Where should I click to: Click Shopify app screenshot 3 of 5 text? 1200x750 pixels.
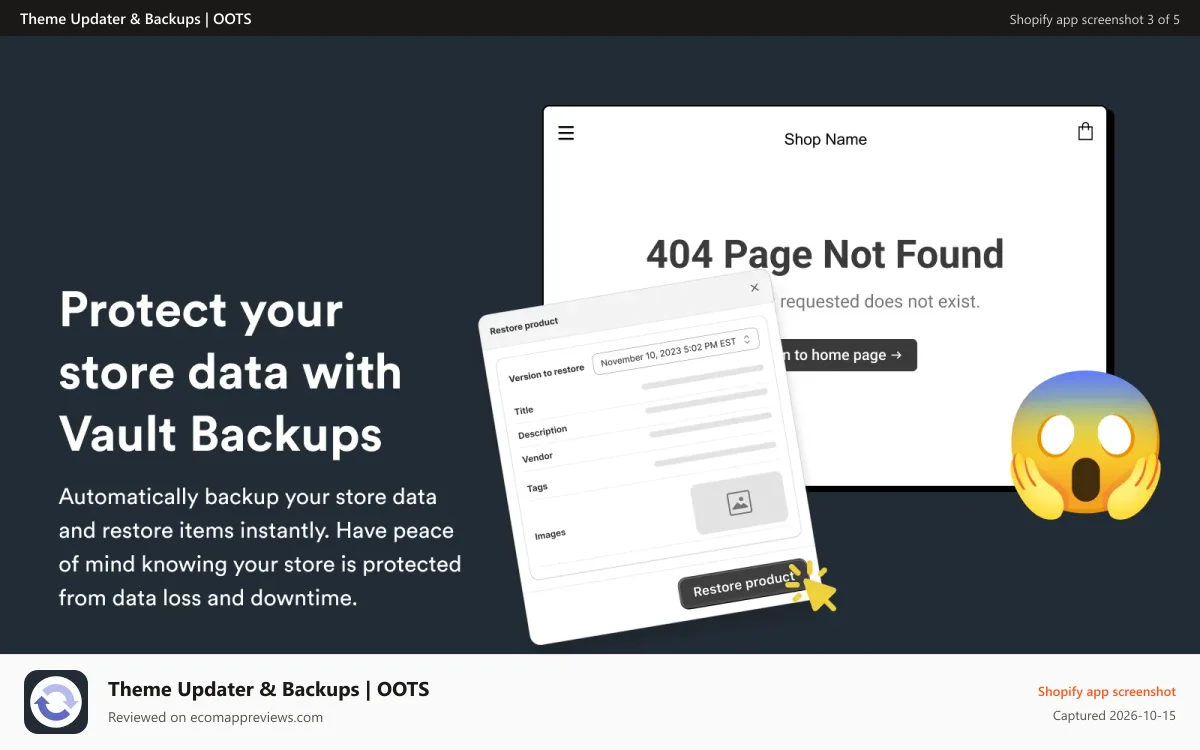click(1094, 19)
